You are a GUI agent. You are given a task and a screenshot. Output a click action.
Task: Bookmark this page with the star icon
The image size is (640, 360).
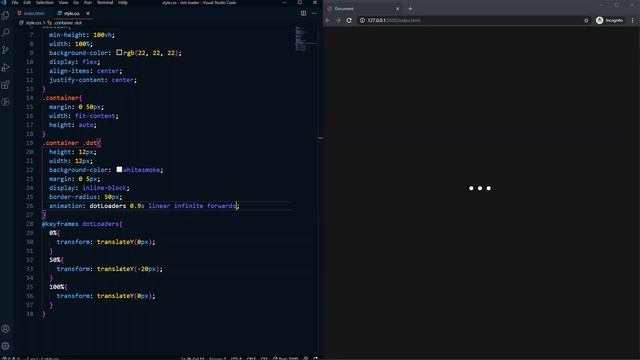point(586,20)
